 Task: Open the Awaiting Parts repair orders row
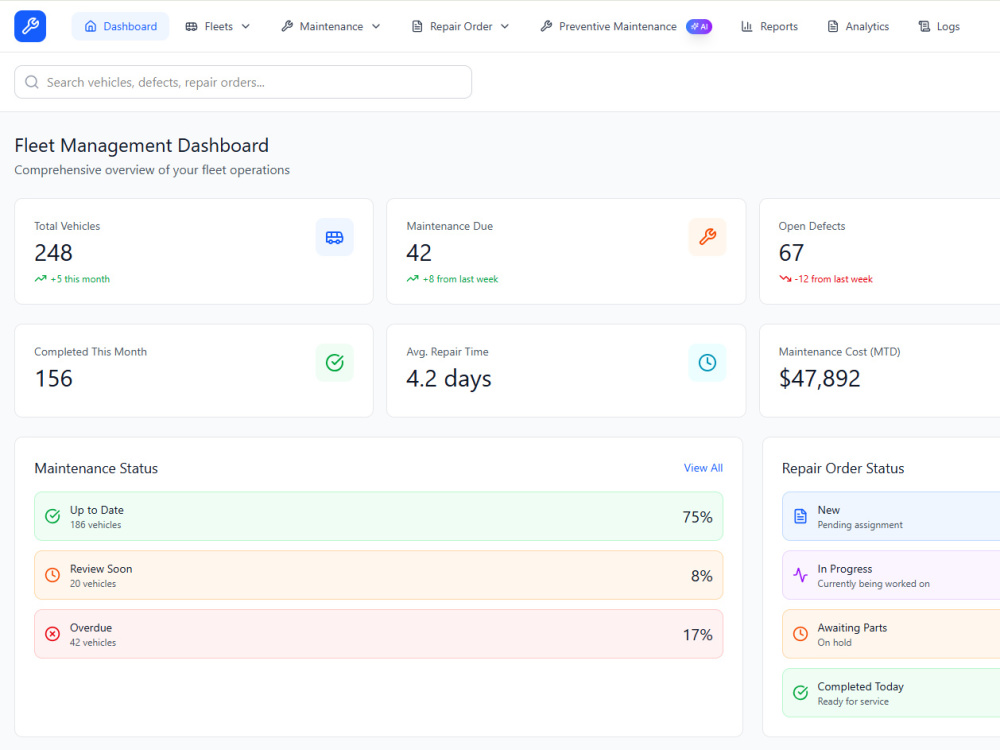click(x=891, y=634)
